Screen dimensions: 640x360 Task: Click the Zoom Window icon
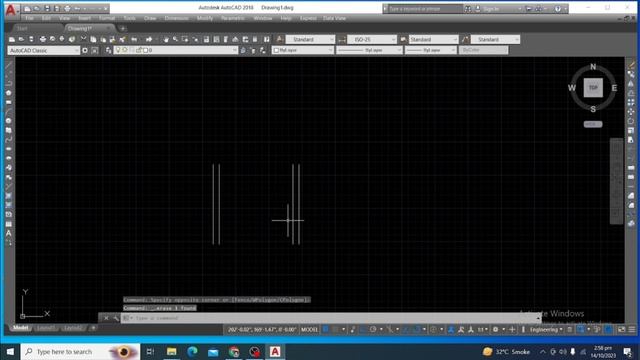[x=185, y=39]
